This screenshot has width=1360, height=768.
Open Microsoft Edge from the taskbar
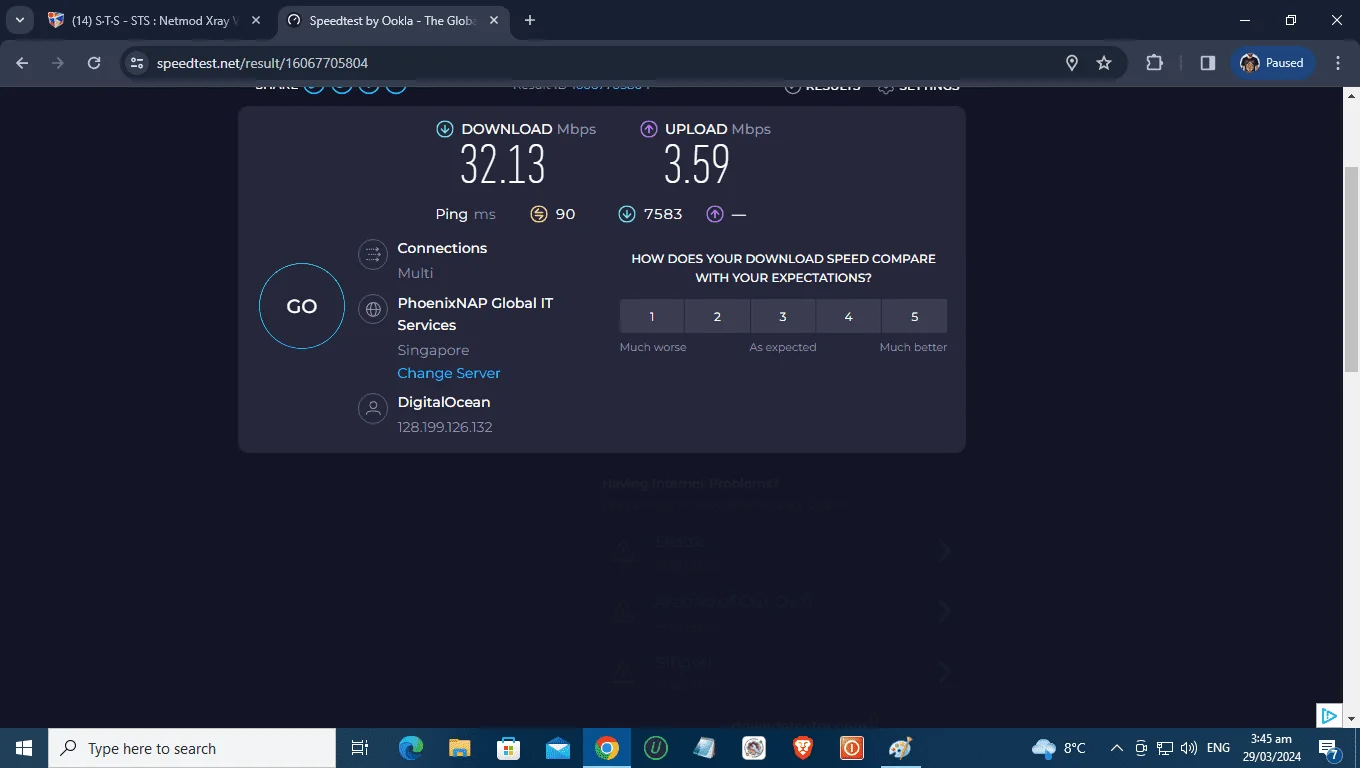pyautogui.click(x=411, y=748)
